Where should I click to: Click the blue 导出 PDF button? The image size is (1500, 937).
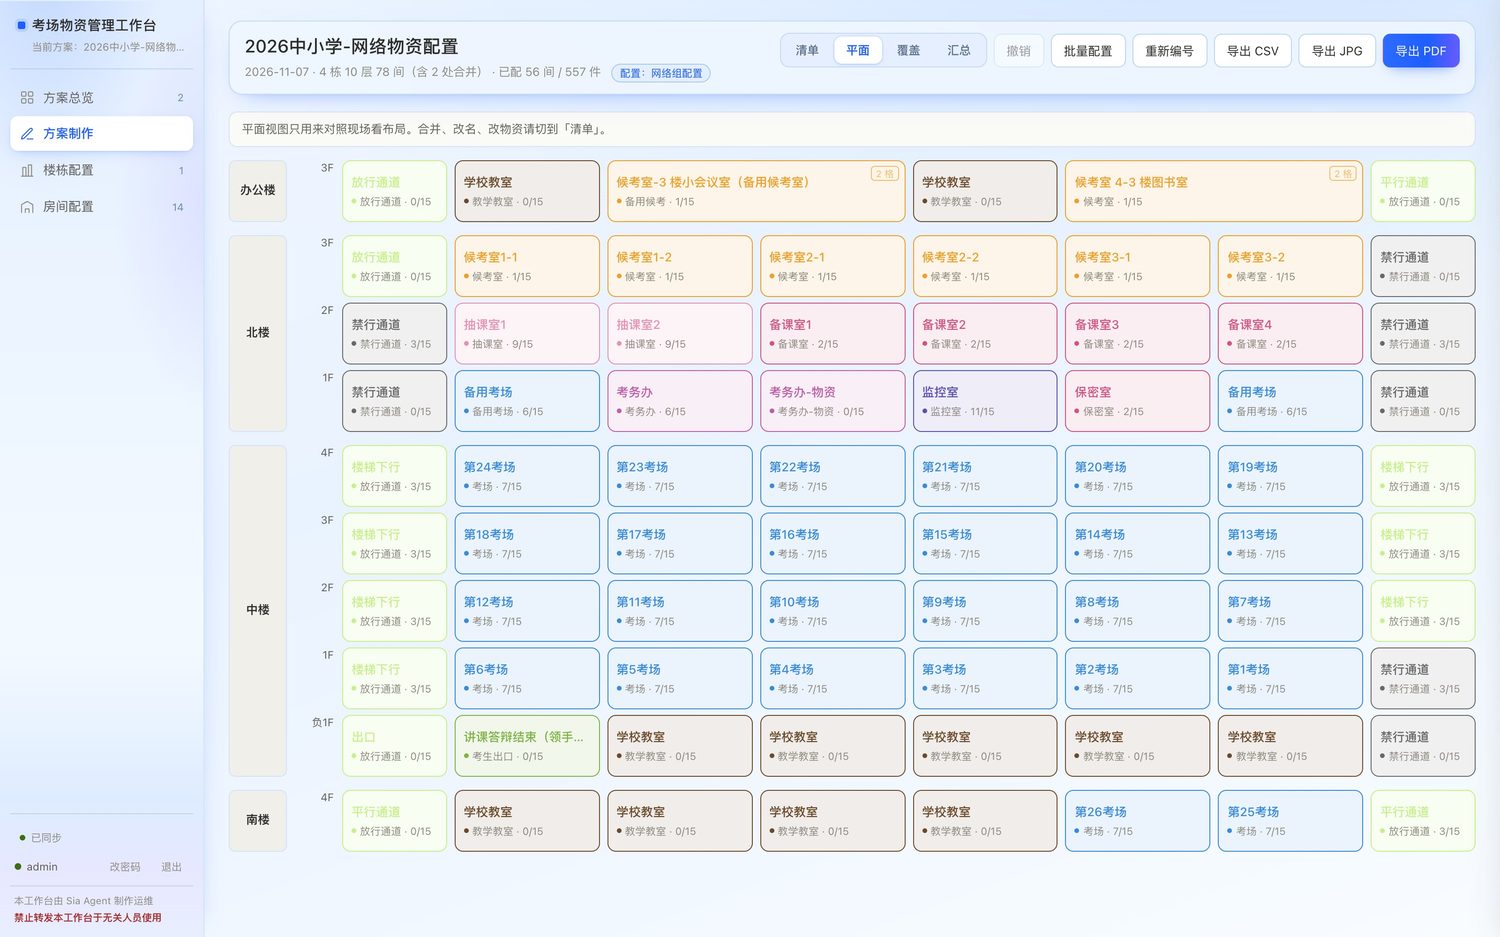click(x=1421, y=51)
